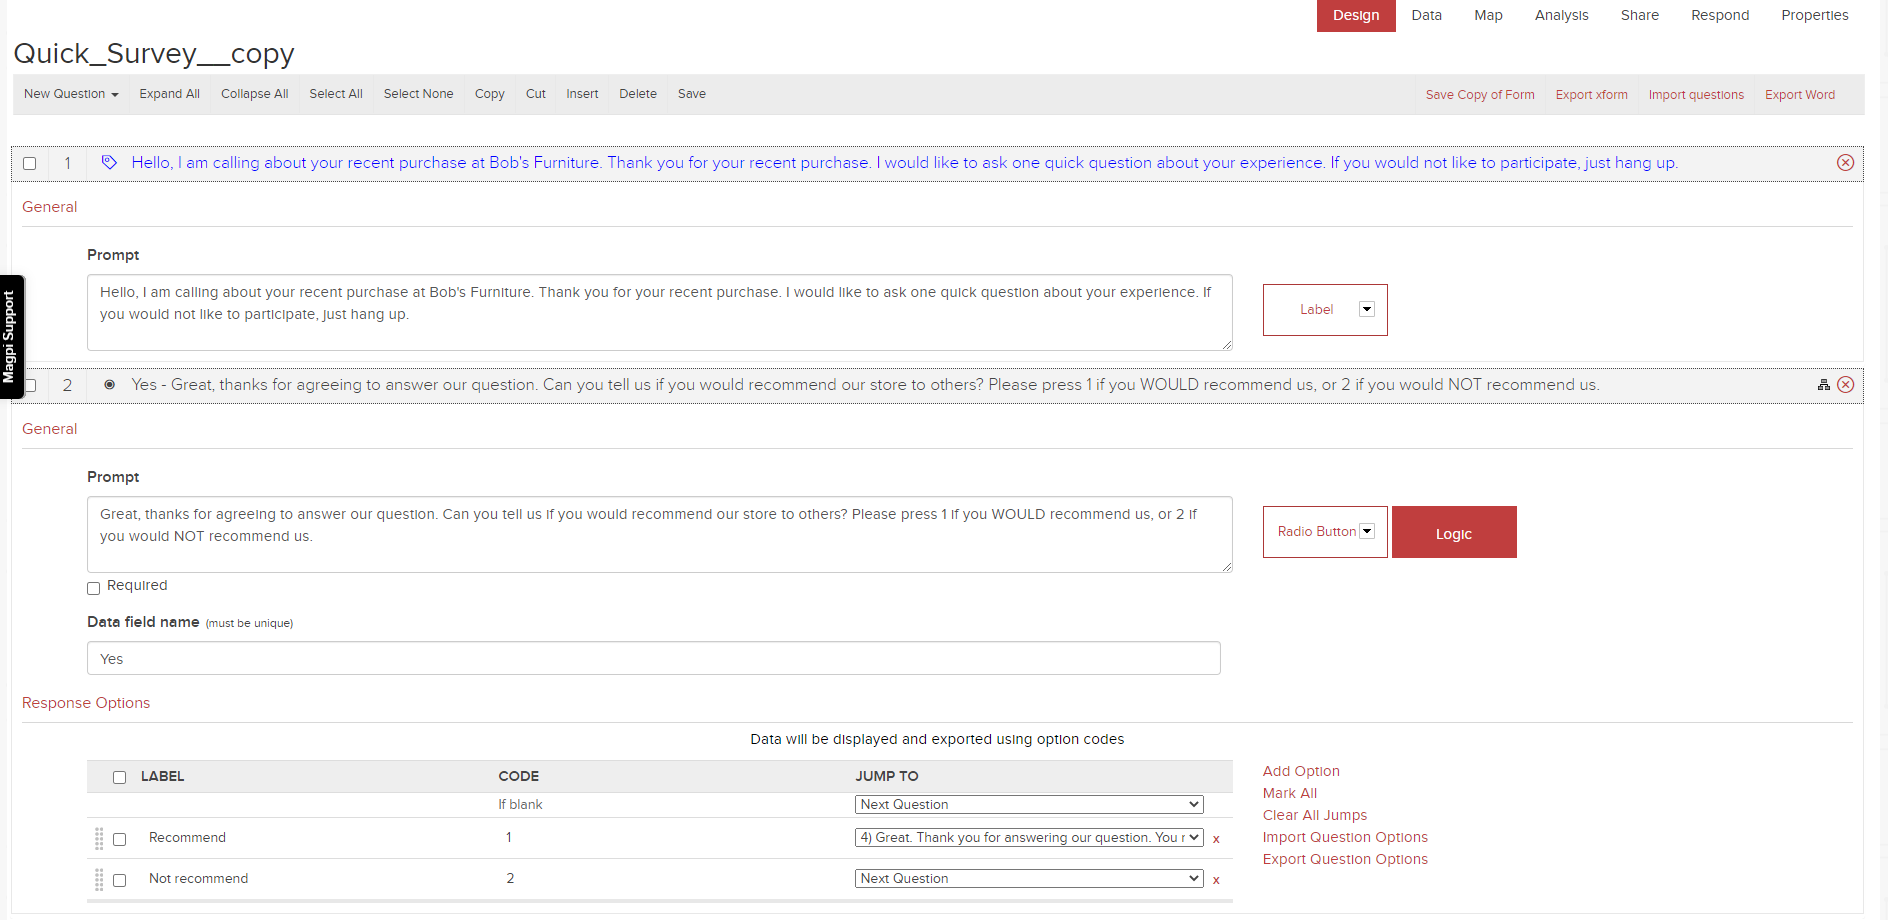Expand the New Question dropdown
The width and height of the screenshot is (1888, 920).
70,93
